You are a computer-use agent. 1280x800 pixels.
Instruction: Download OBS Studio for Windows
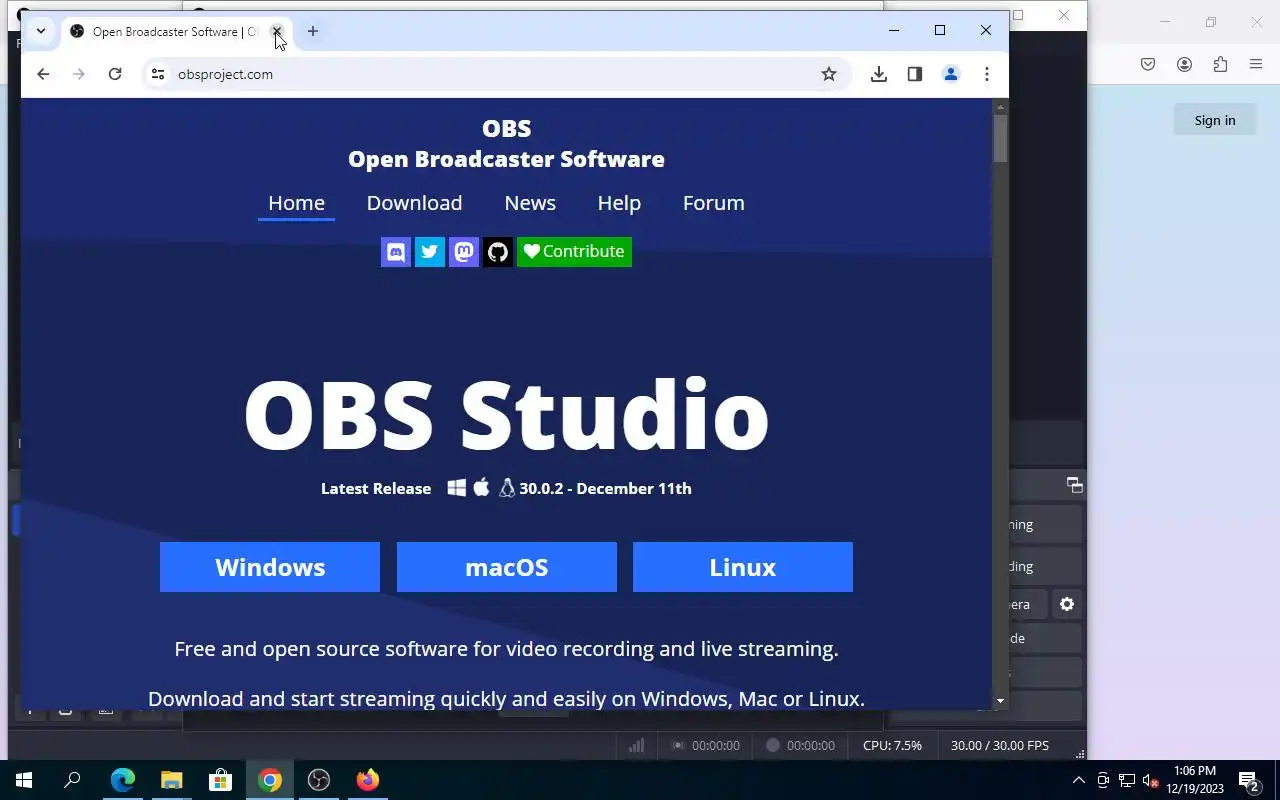[x=270, y=567]
